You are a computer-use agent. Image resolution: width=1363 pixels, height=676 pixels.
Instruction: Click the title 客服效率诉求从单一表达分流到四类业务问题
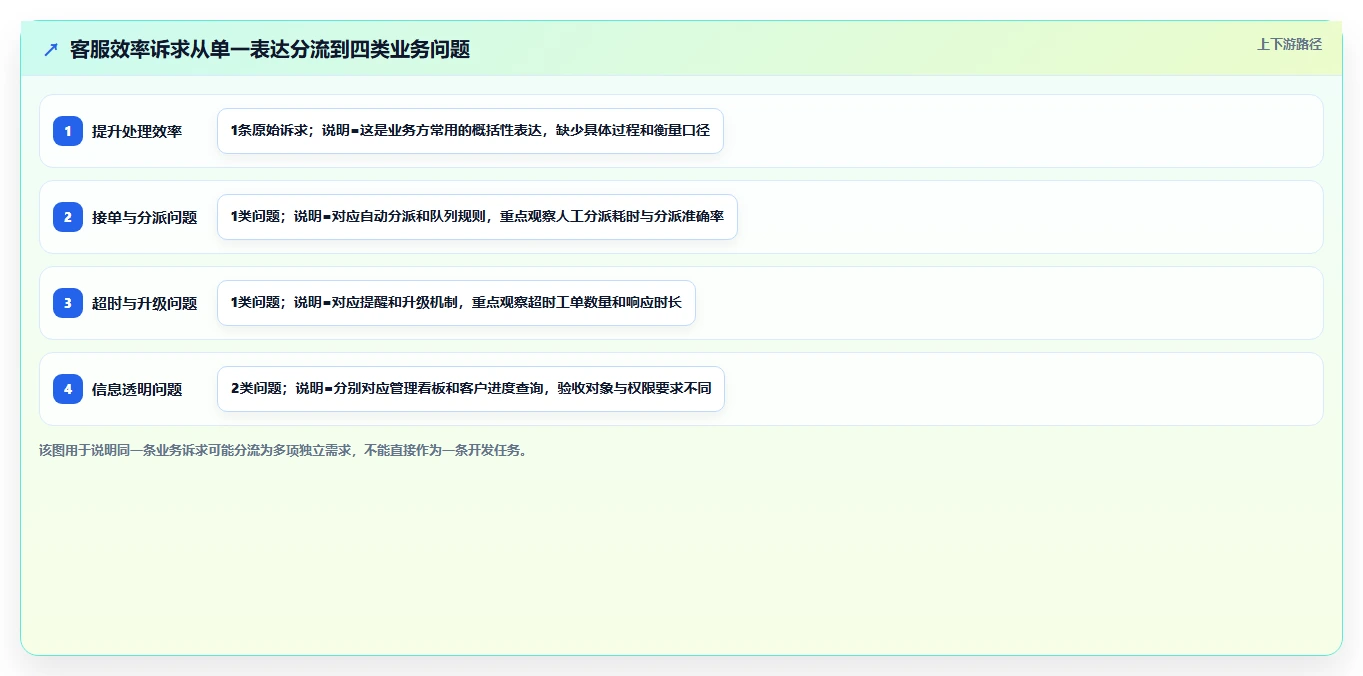coord(270,49)
